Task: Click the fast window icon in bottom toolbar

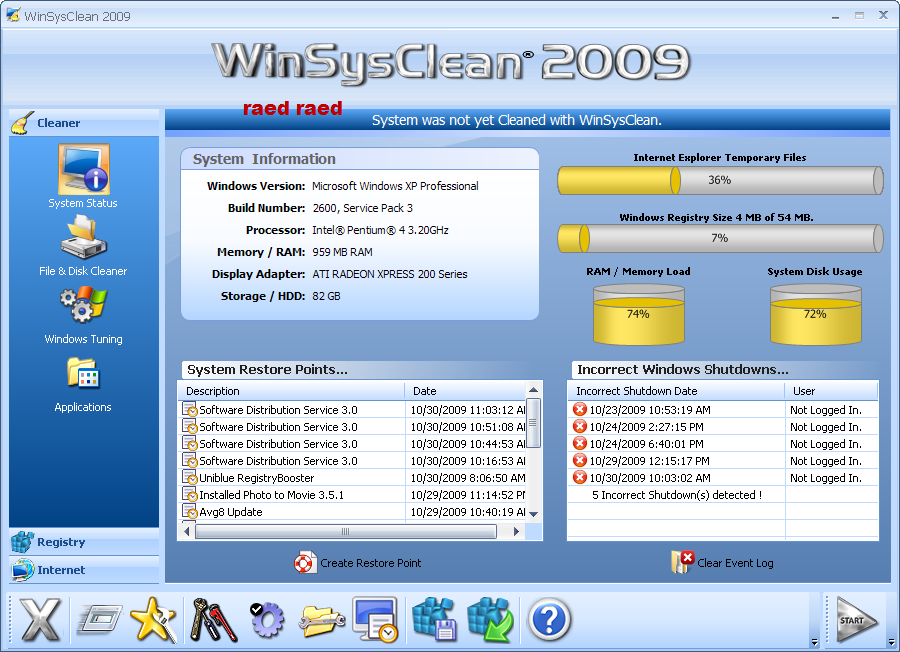Action: (x=99, y=619)
